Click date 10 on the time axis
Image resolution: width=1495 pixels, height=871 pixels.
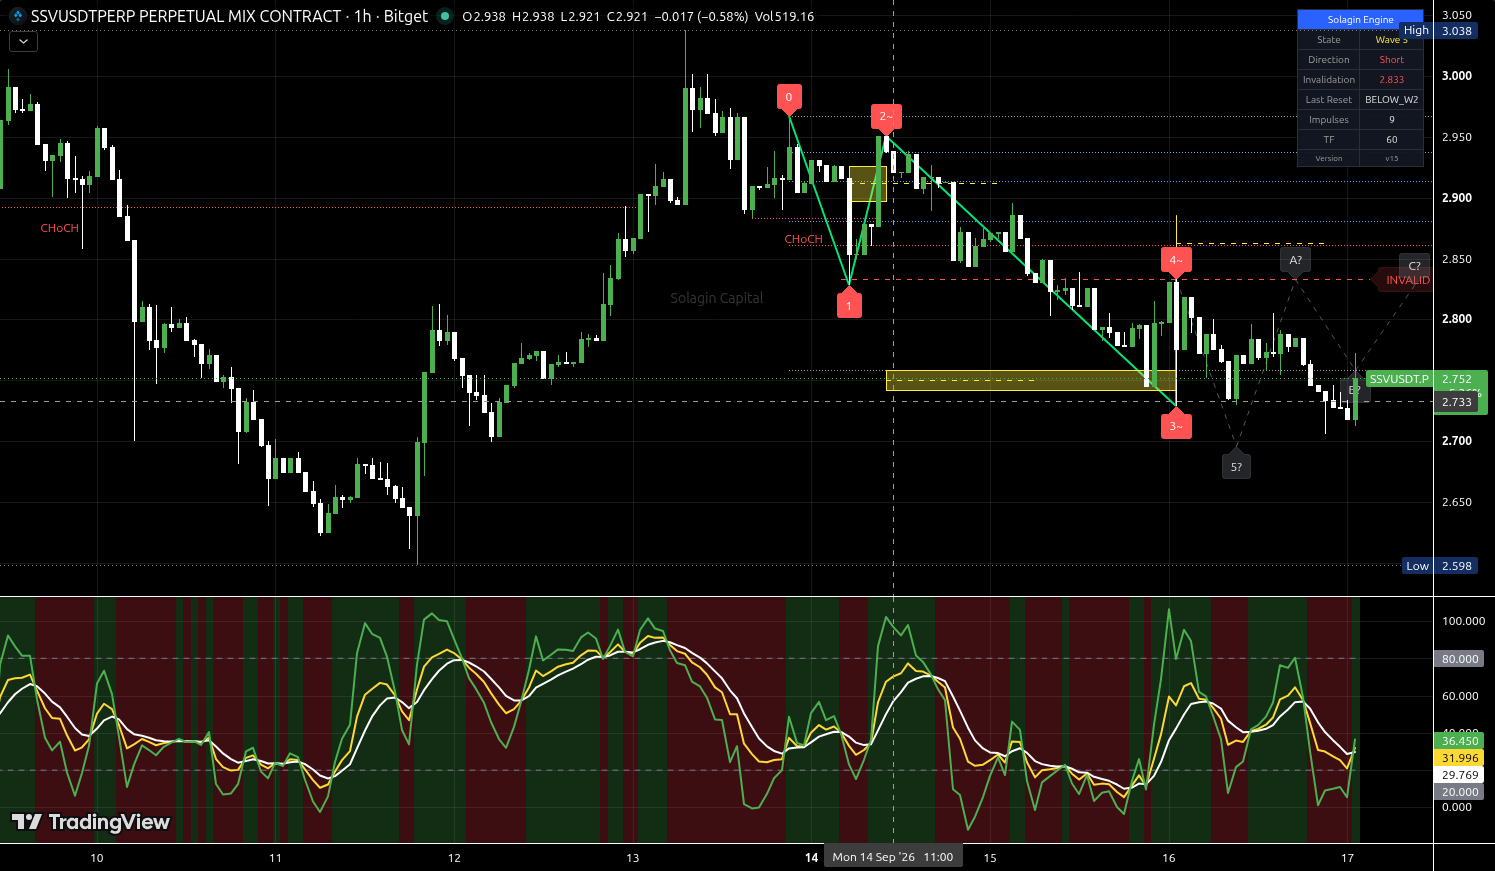click(x=97, y=858)
